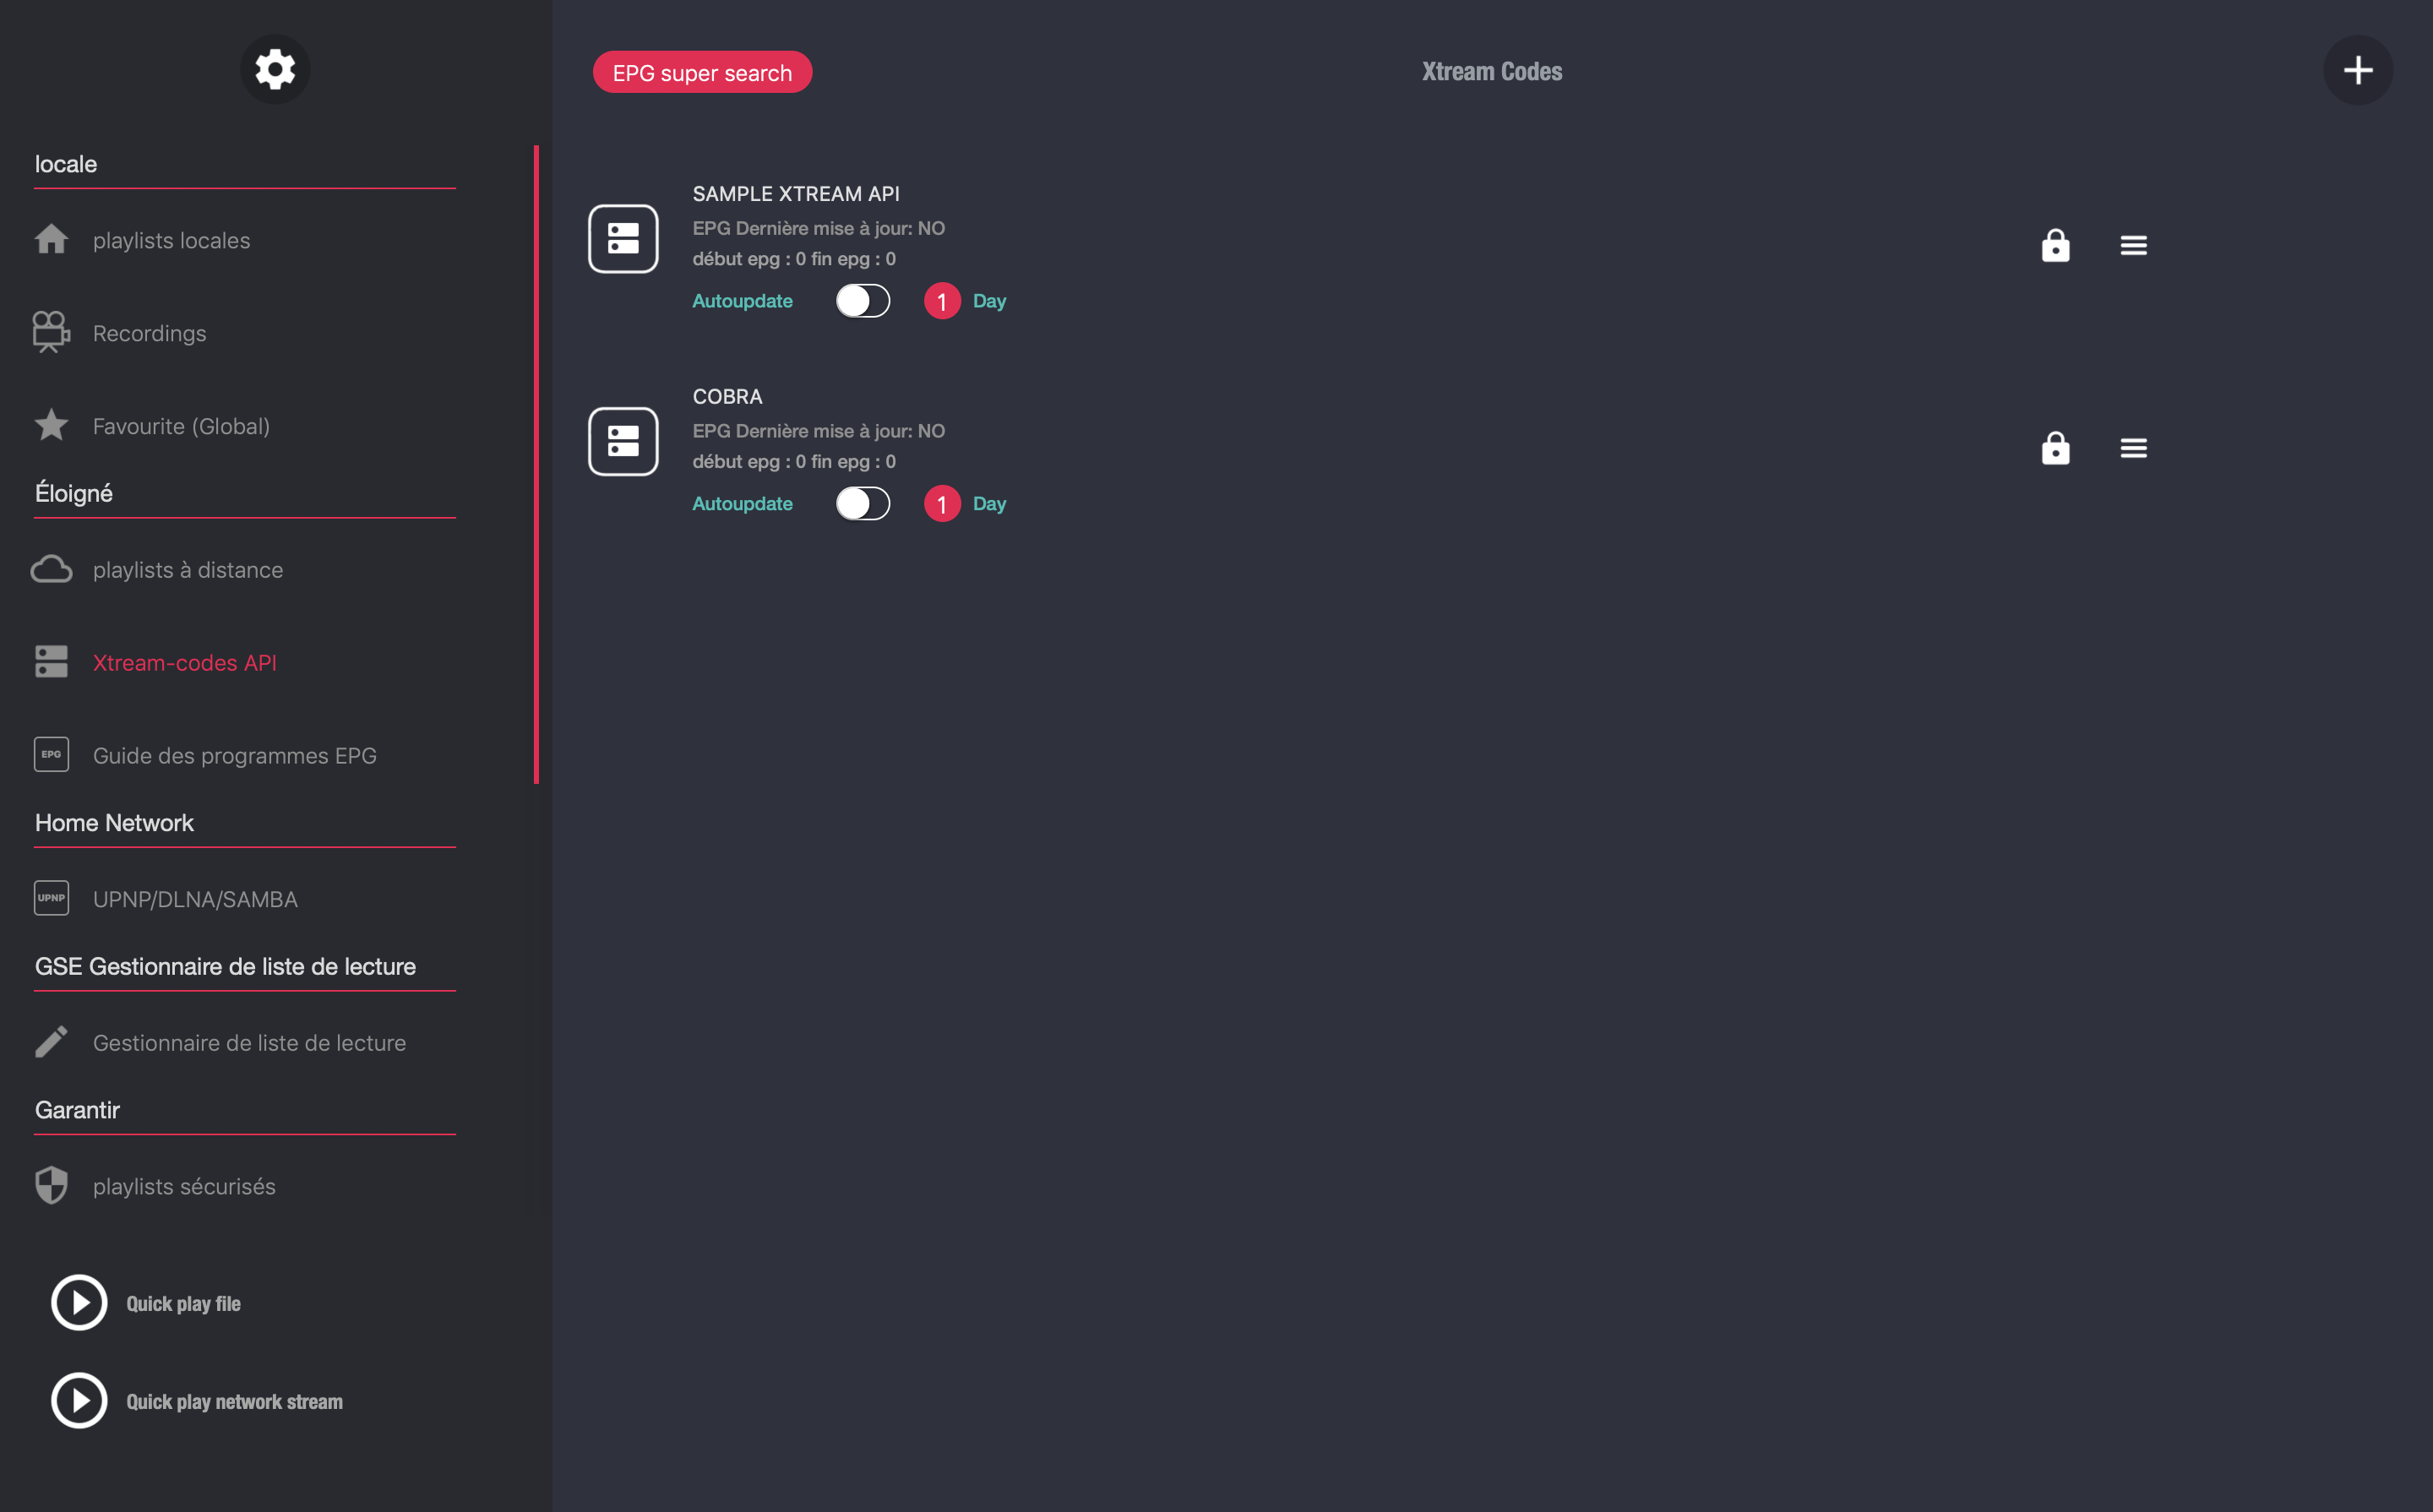The width and height of the screenshot is (2433, 1512).
Task: Click the UPNP/DLNA/SAMBA visibility toggle
Action: (x=195, y=897)
